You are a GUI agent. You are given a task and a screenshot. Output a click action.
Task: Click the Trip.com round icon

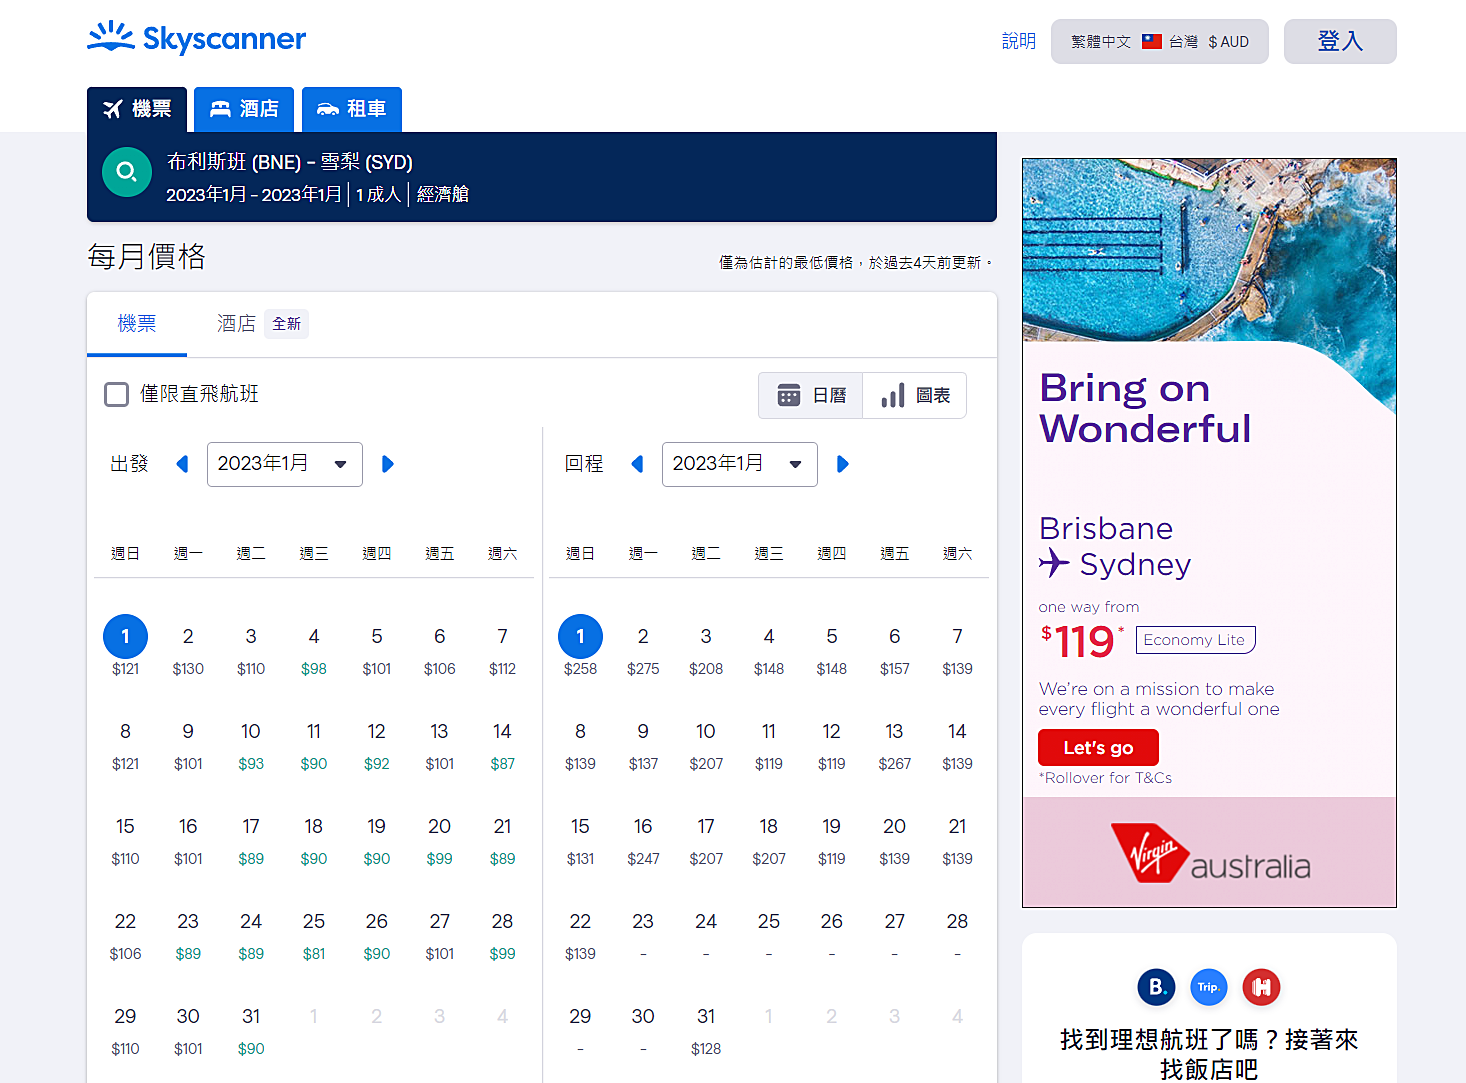pyautogui.click(x=1208, y=987)
